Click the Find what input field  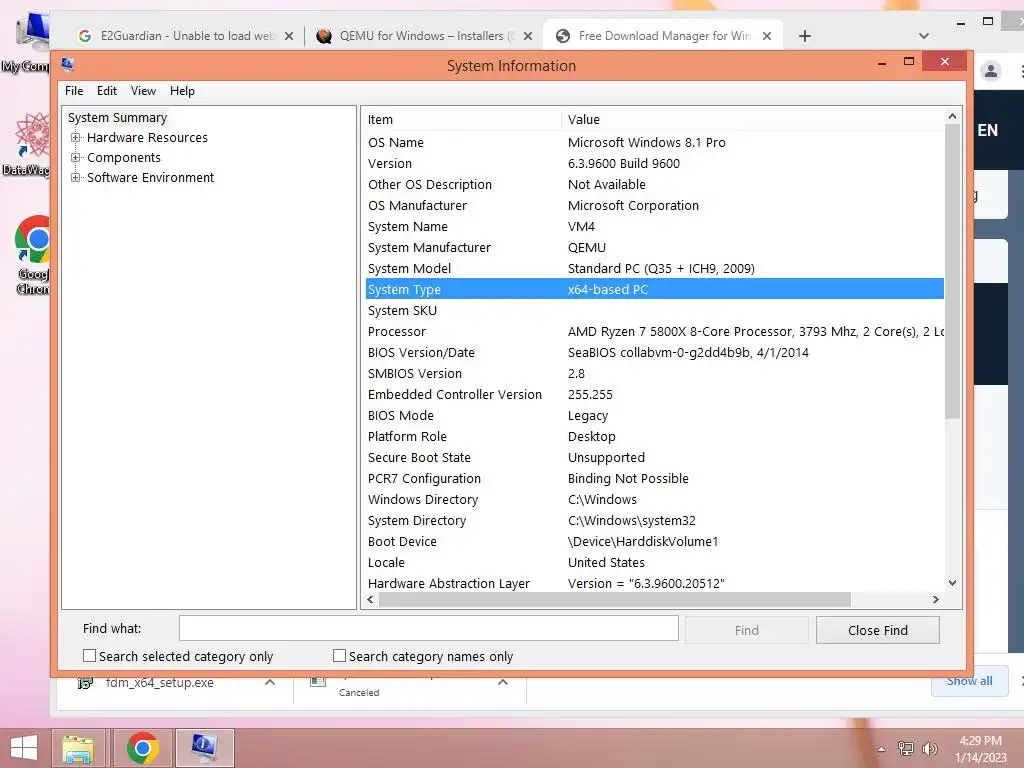(x=428, y=628)
